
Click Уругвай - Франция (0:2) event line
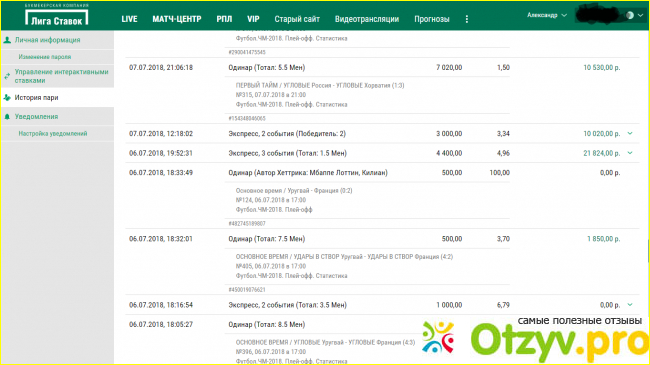coord(294,191)
